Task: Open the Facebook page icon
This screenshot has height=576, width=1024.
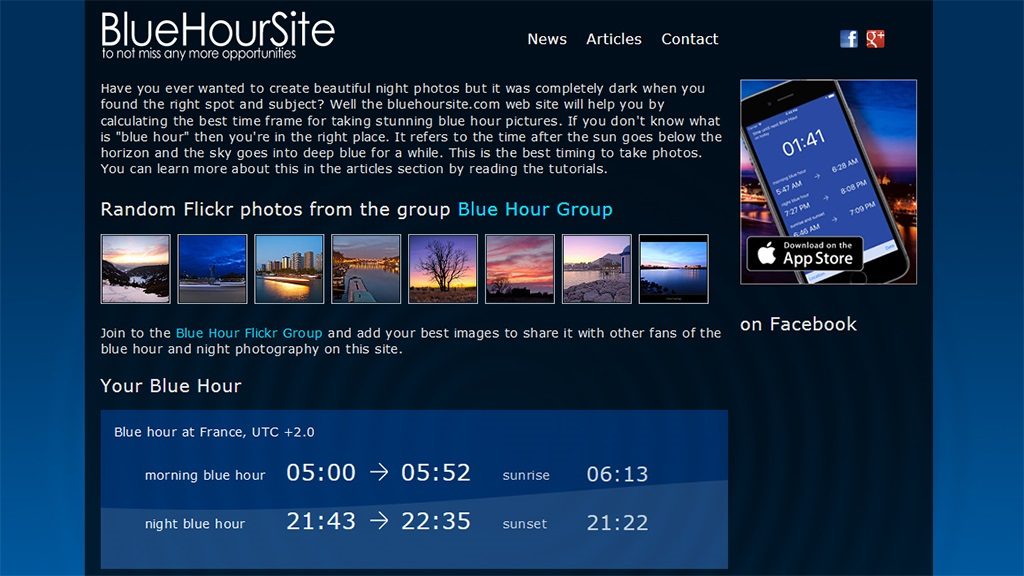Action: (x=849, y=39)
